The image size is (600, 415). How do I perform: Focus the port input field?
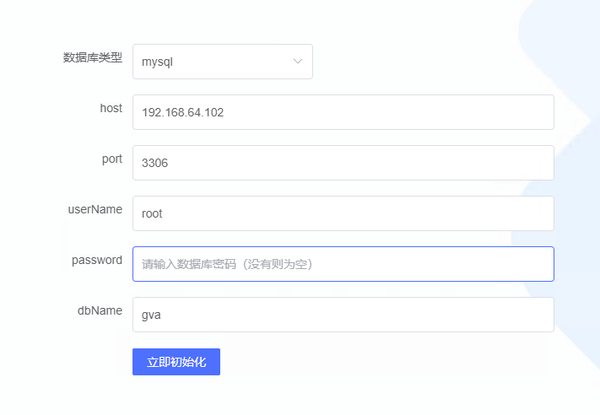click(x=343, y=163)
